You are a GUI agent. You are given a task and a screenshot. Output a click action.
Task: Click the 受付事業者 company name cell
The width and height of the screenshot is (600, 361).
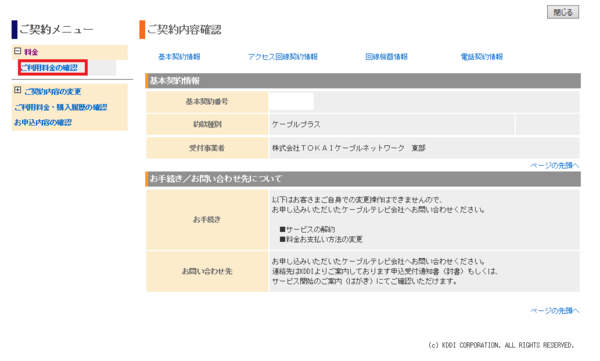pos(424,148)
